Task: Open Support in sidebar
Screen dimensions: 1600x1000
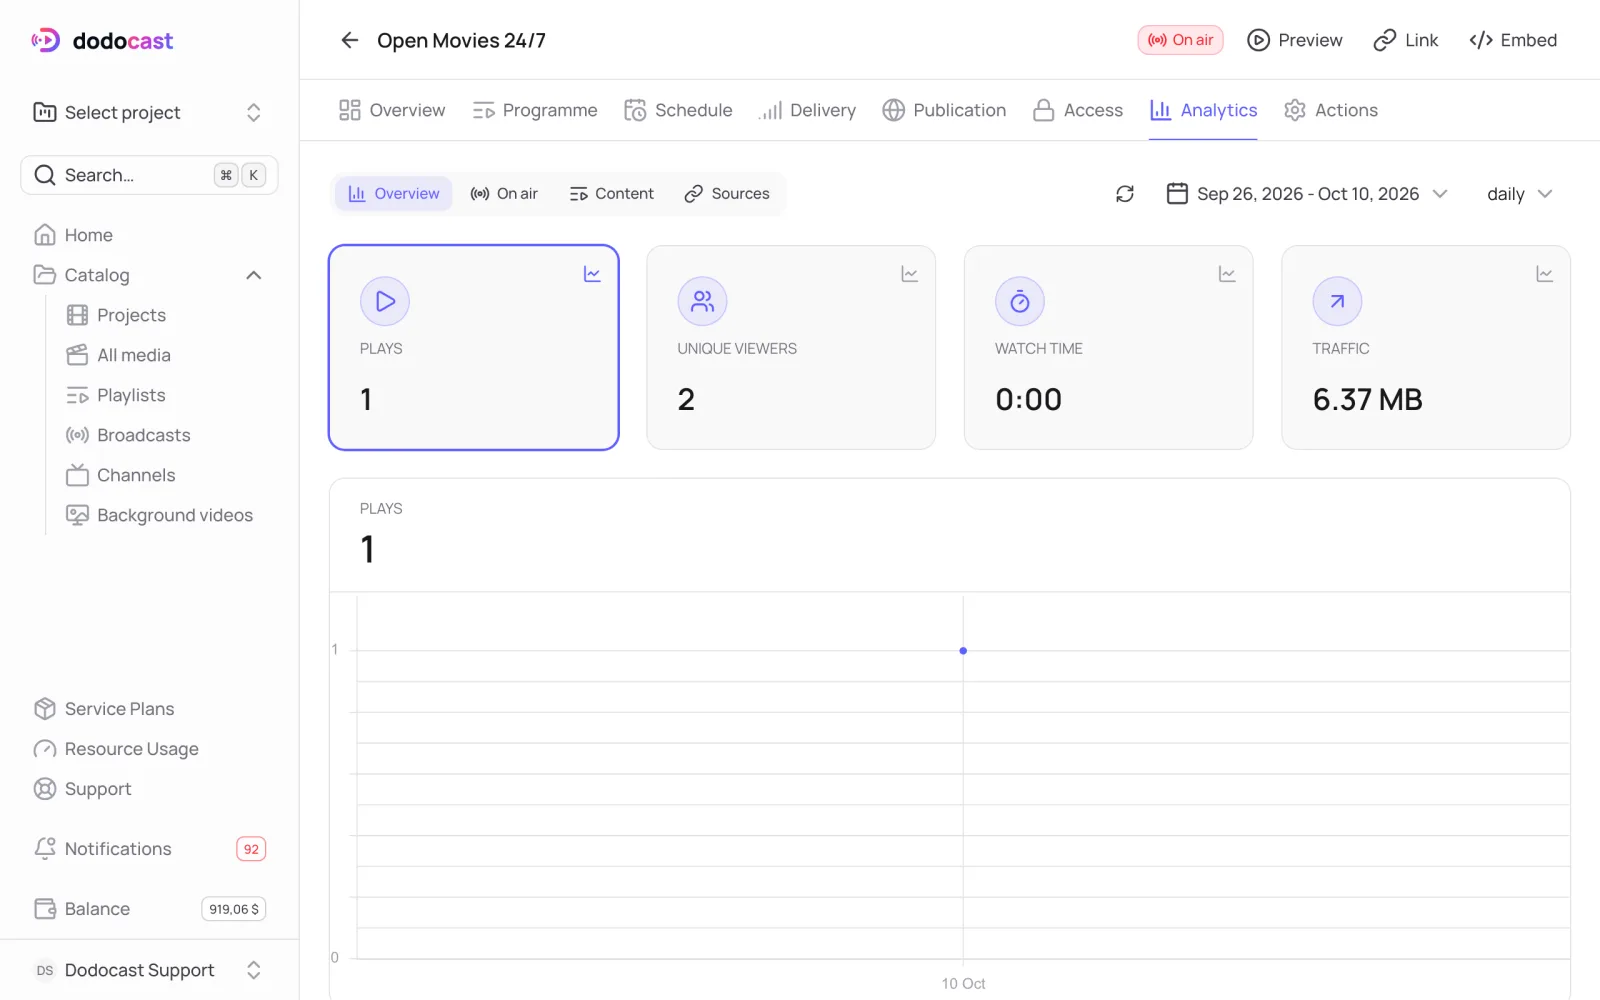Action: (82, 789)
